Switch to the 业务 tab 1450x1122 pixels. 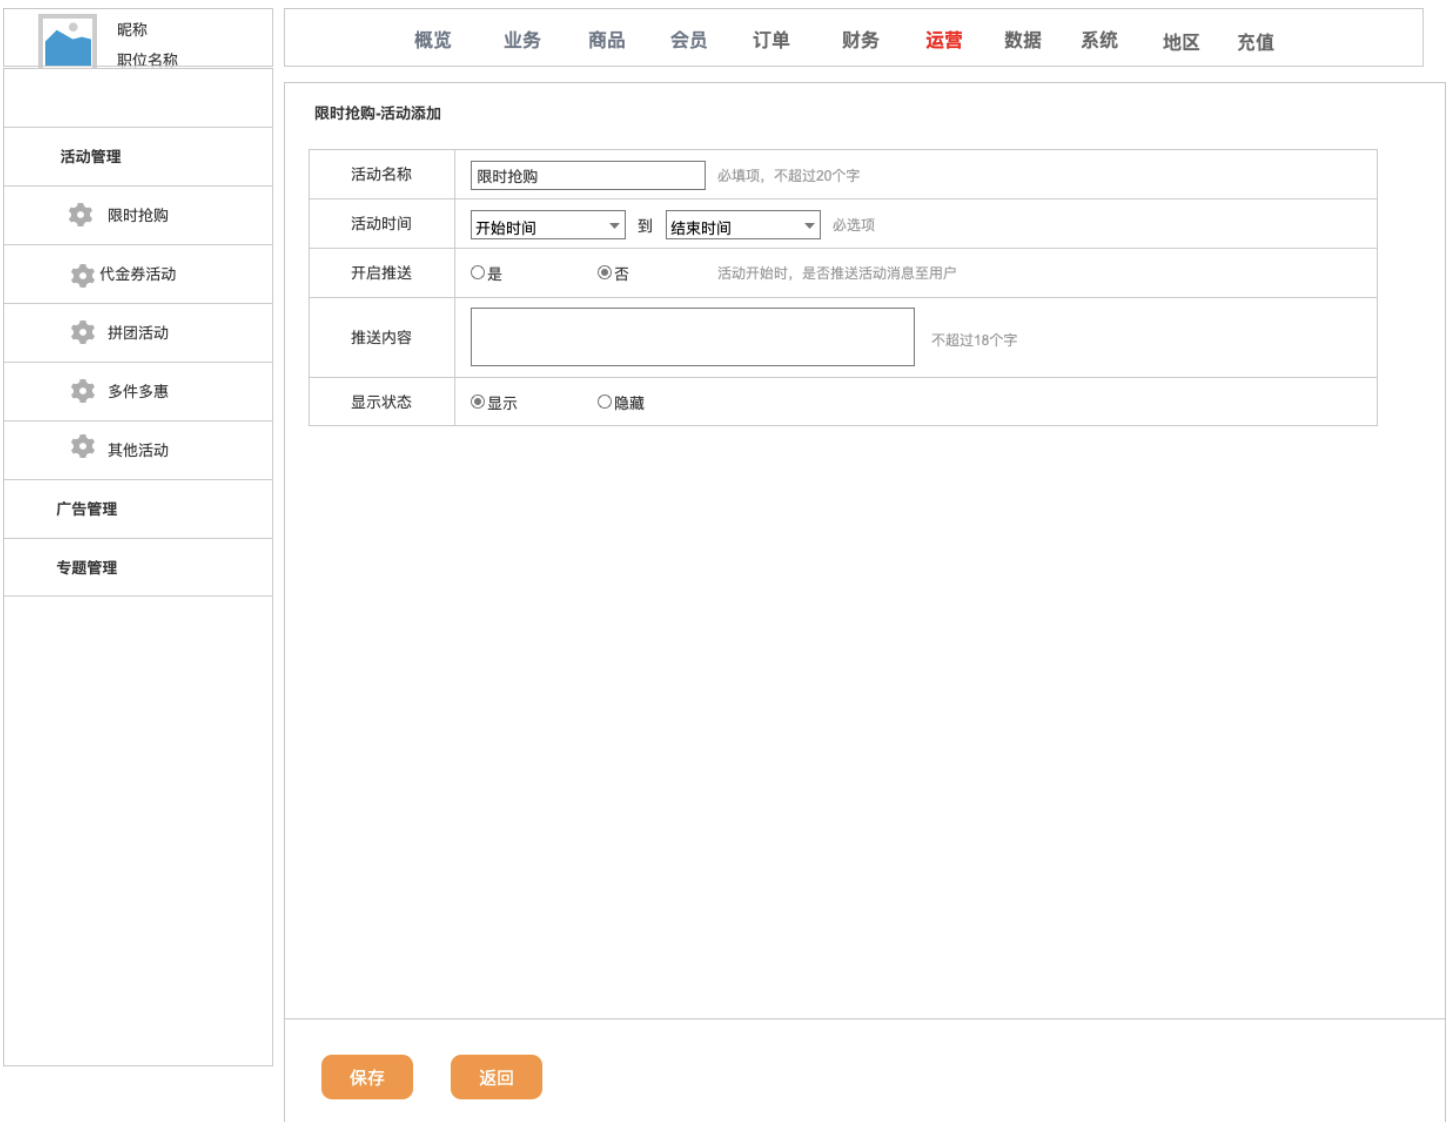[522, 40]
